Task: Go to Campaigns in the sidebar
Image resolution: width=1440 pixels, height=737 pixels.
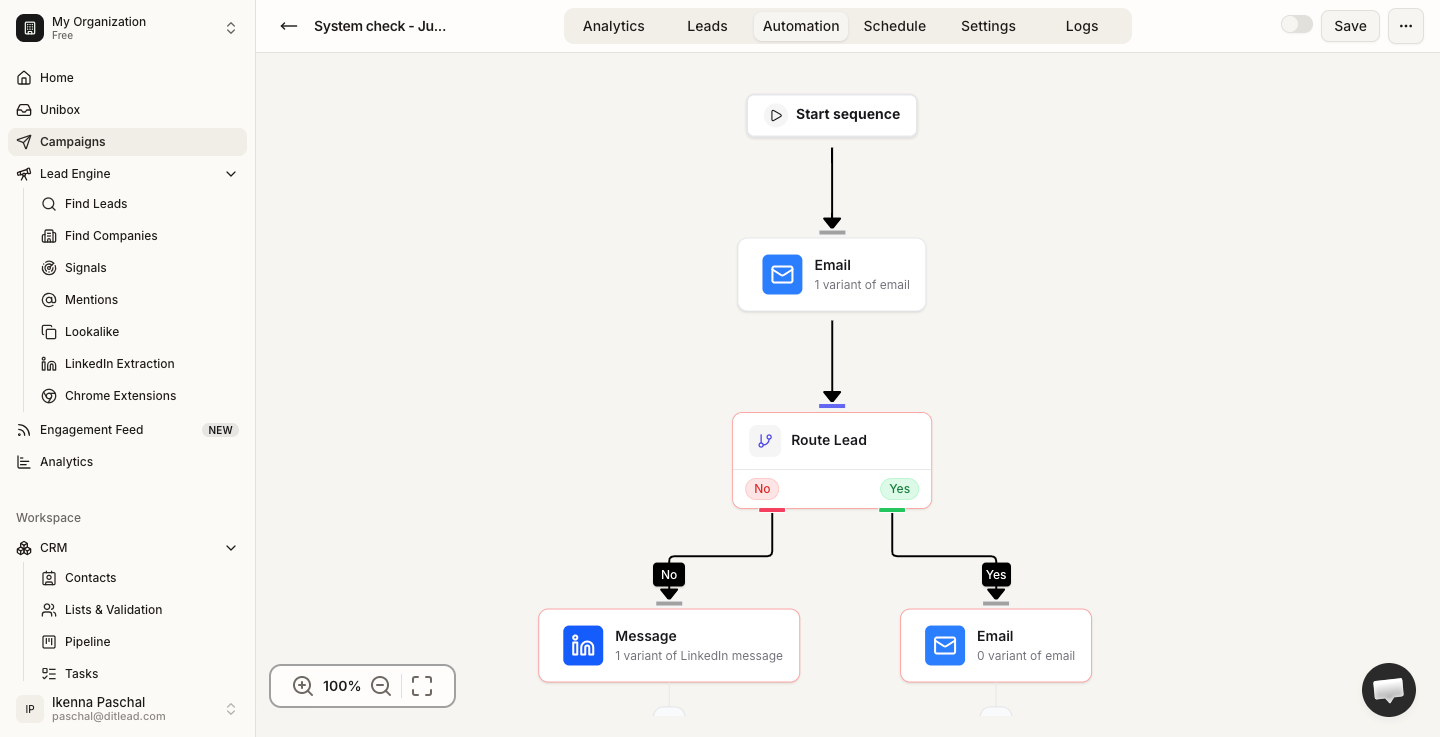Action: pyautogui.click(x=127, y=142)
